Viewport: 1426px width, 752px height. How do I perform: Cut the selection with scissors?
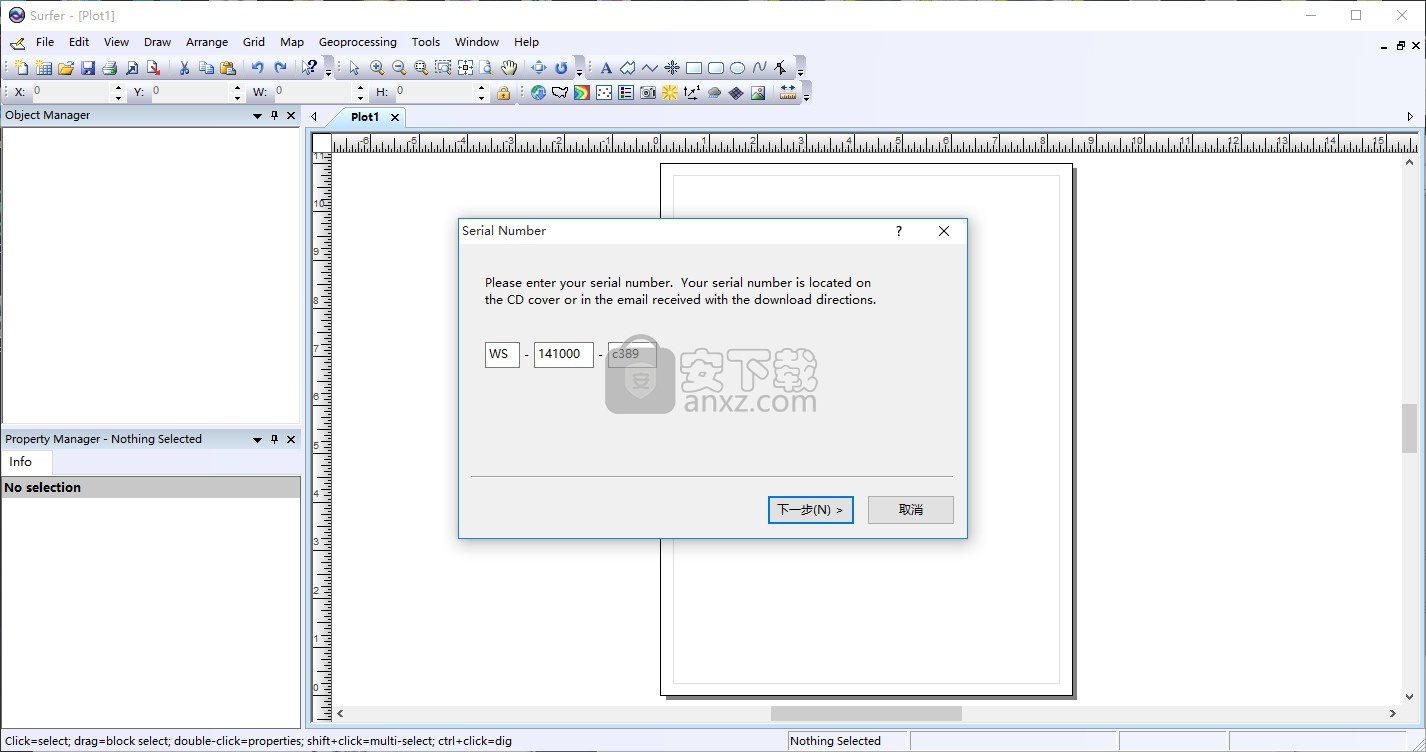pos(184,68)
